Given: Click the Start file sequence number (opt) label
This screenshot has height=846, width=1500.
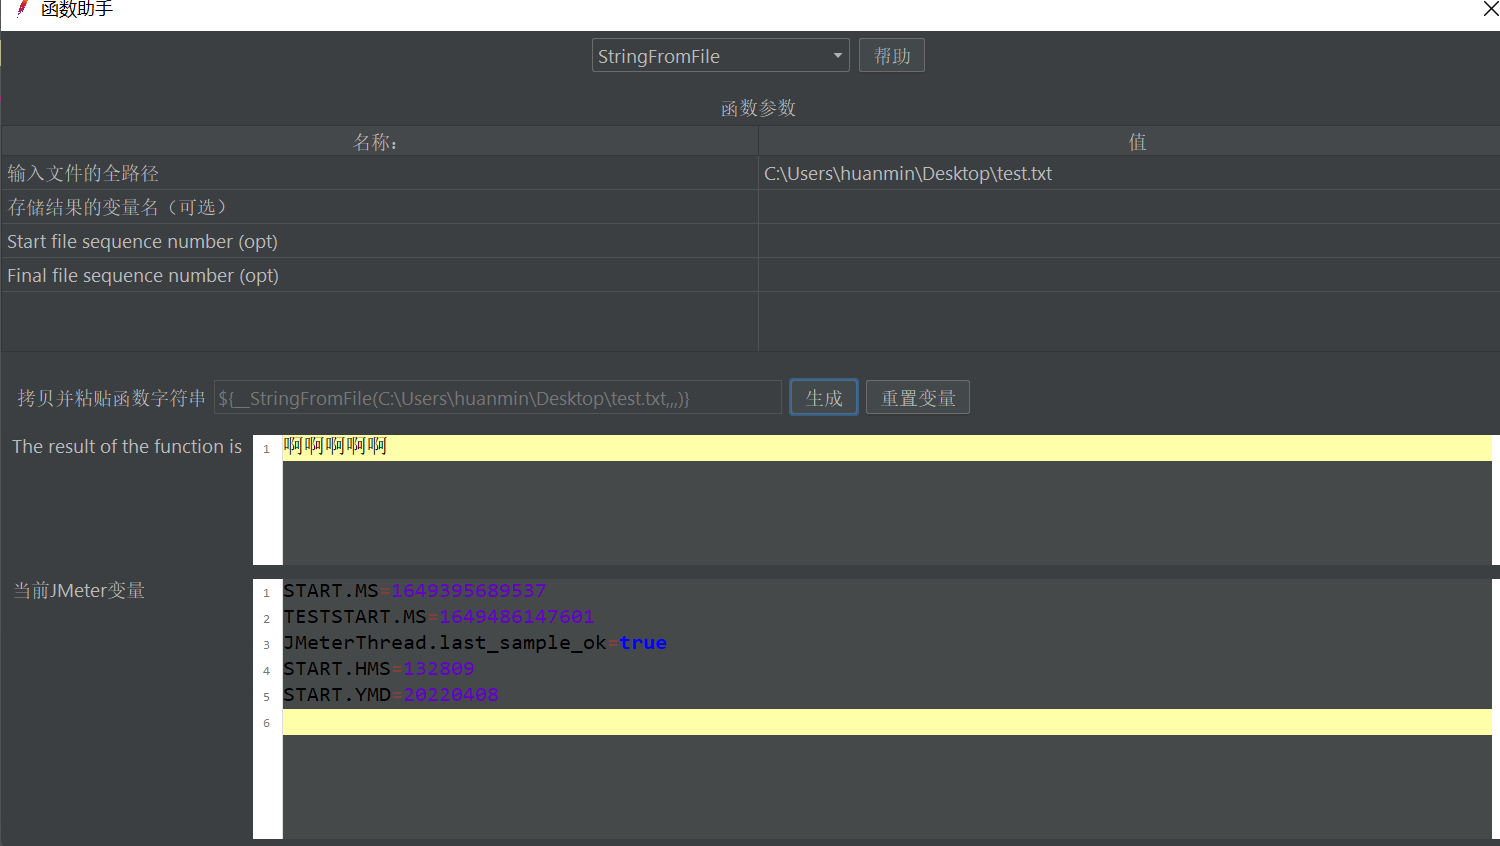Looking at the screenshot, I should [x=142, y=242].
